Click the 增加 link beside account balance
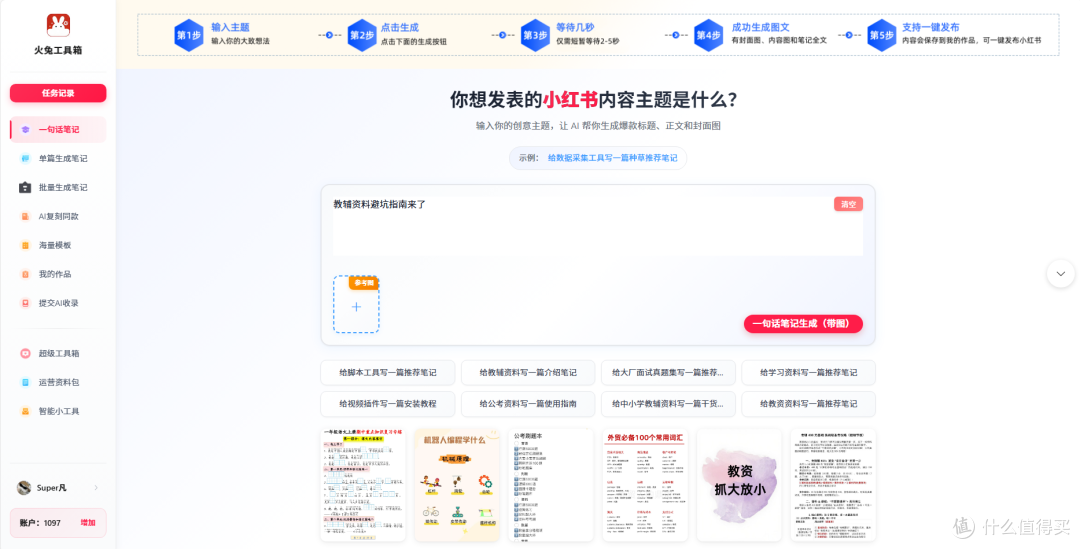 click(x=88, y=523)
